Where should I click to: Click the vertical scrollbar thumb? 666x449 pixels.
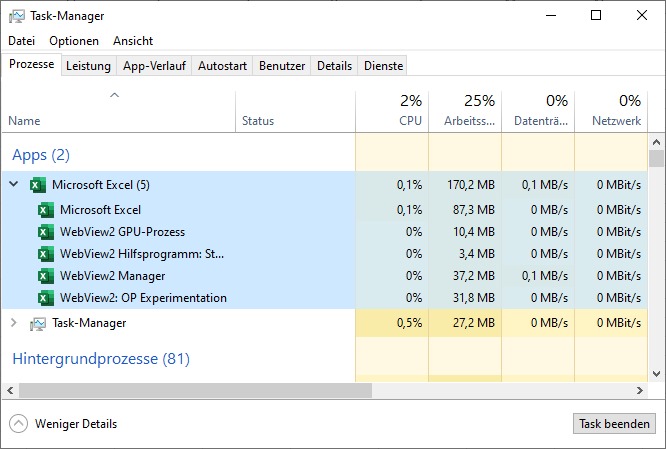click(x=656, y=158)
